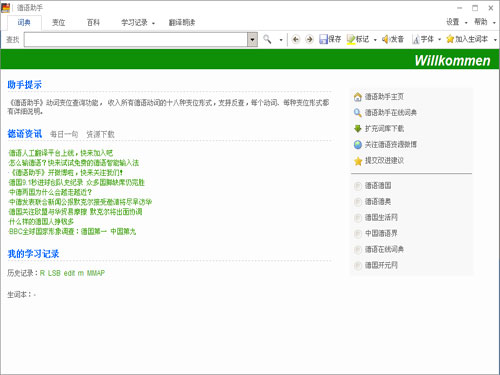Open the 设置 dropdown arrow
The height and width of the screenshot is (375, 500).
pyautogui.click(x=466, y=23)
